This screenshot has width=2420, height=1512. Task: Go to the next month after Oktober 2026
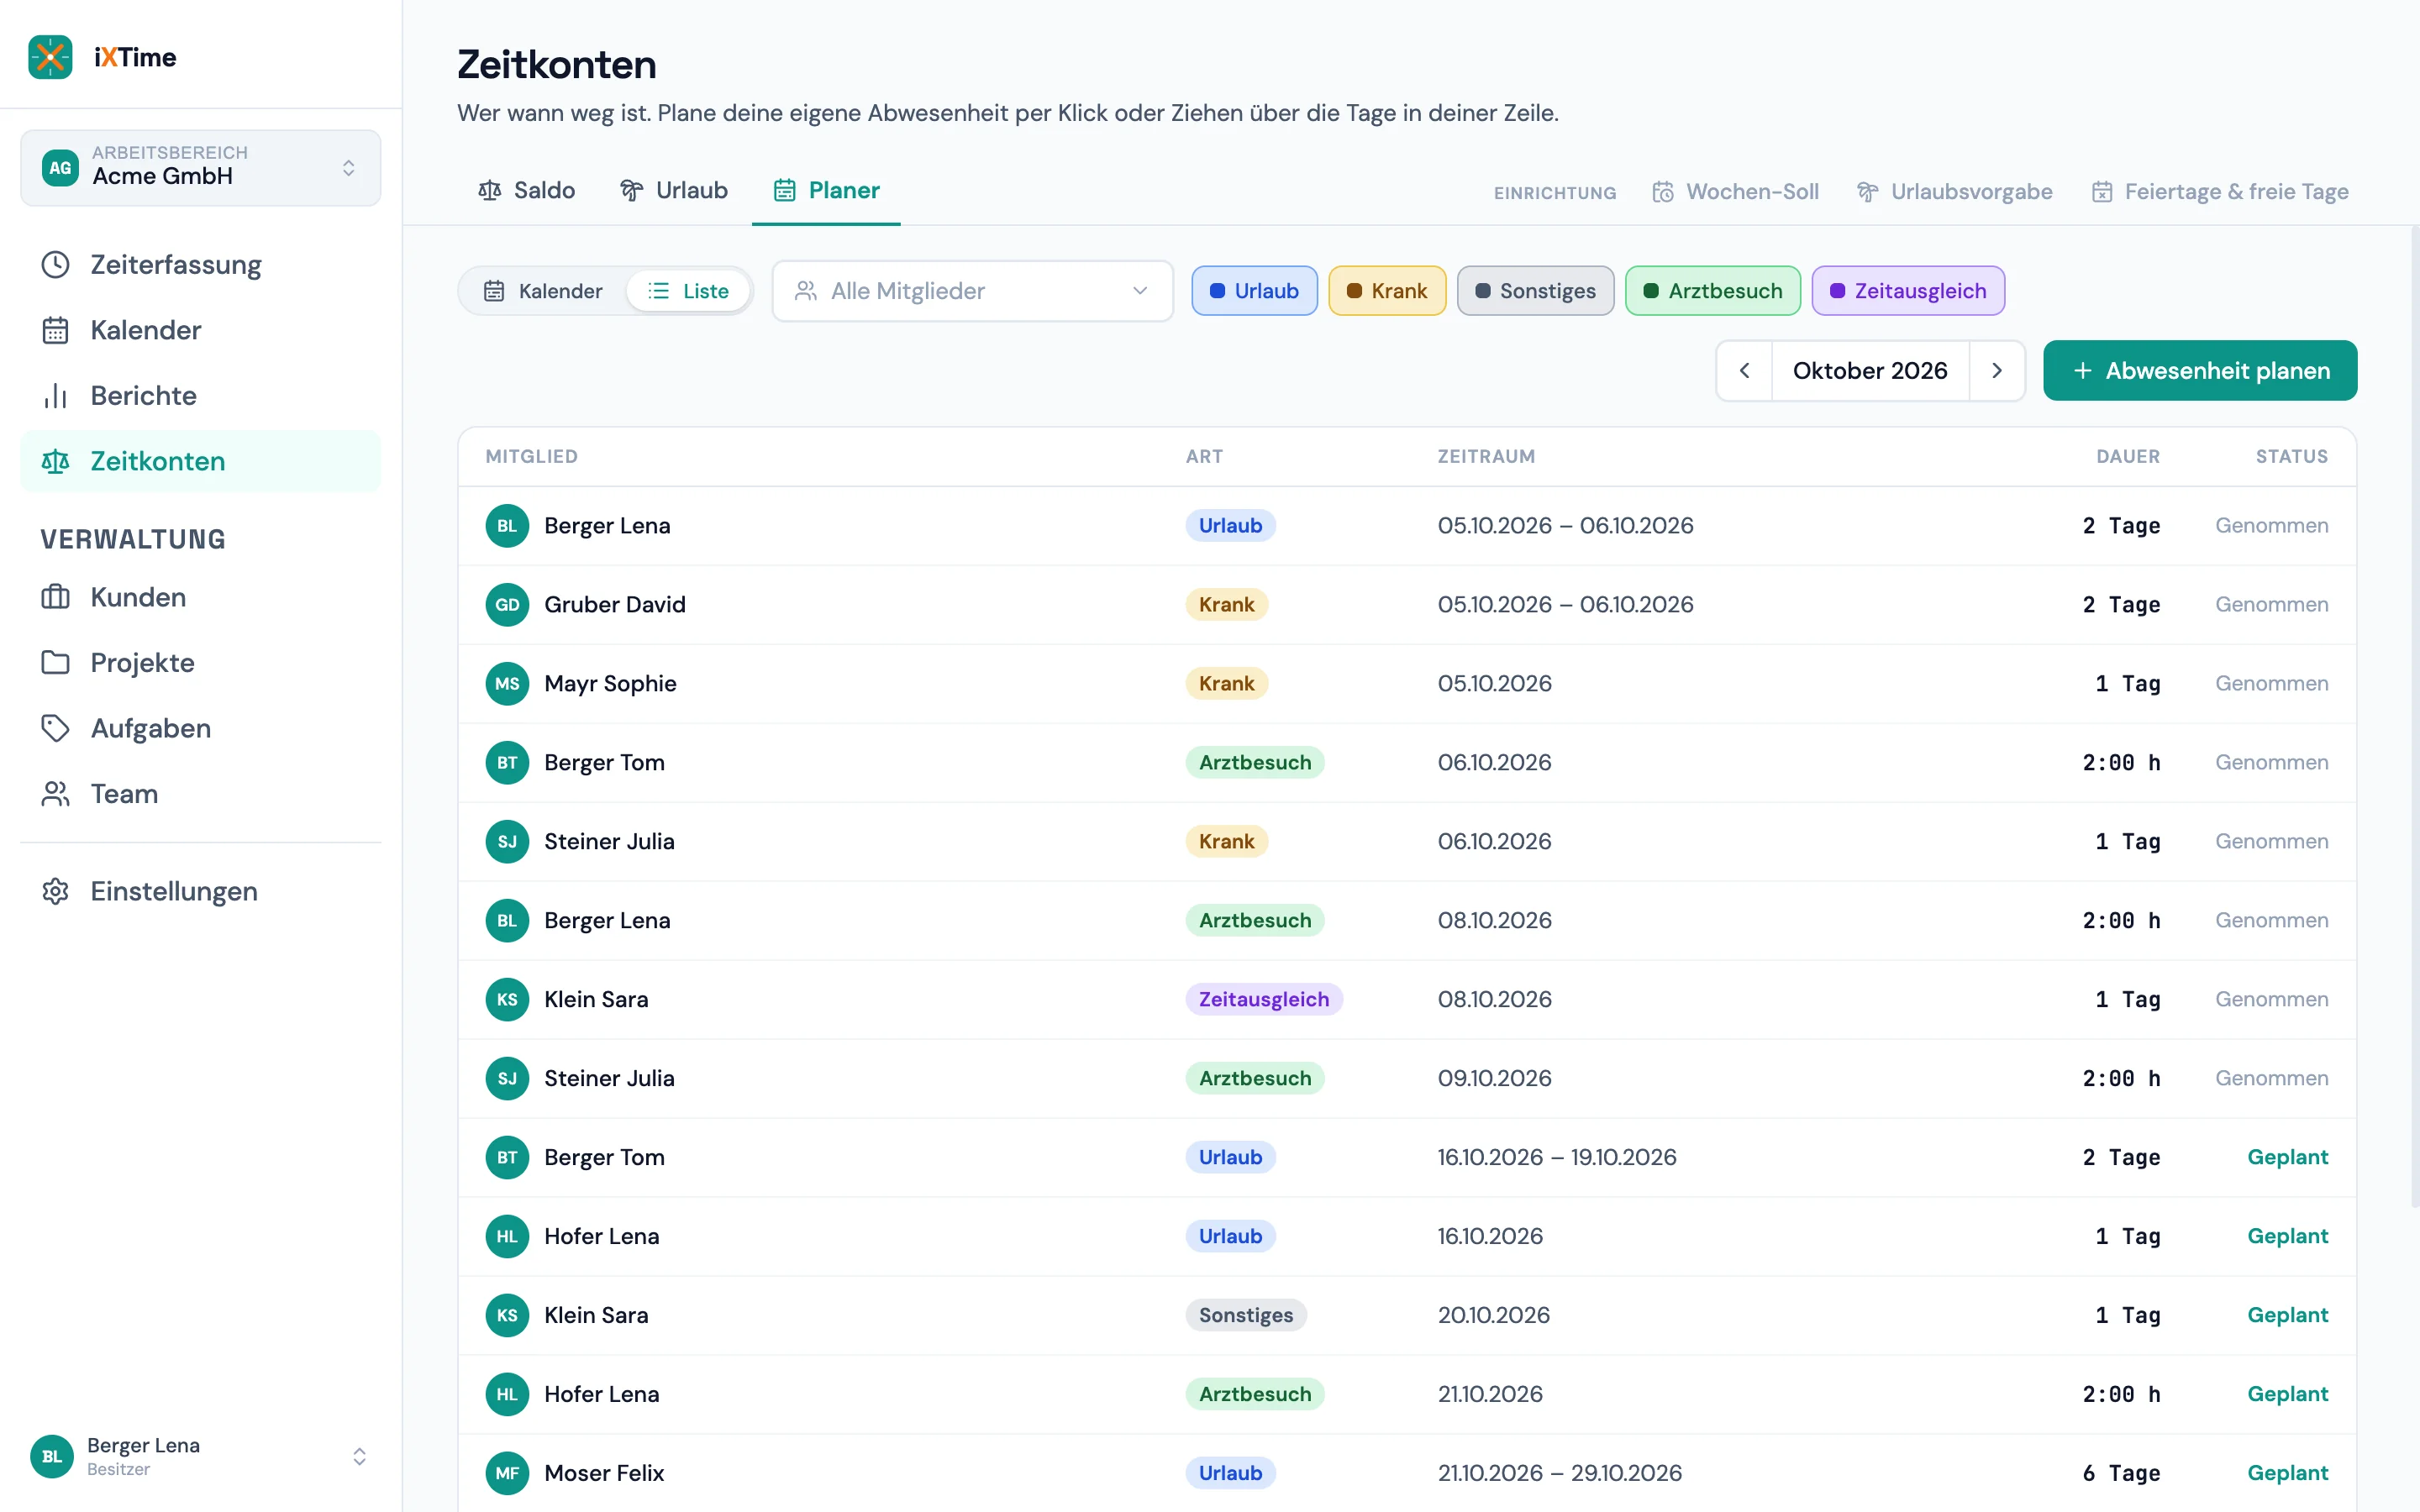tap(1997, 371)
